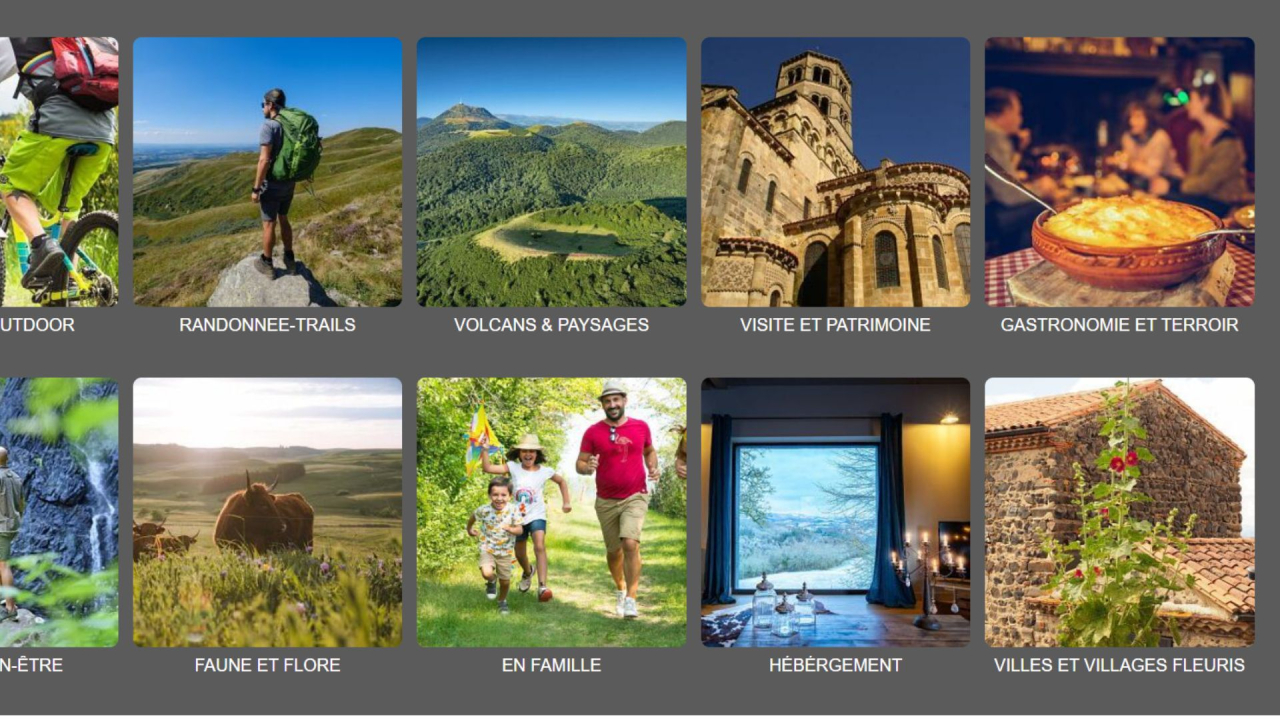Open the En Famille running family photo
1280x720 pixels.
[551, 512]
